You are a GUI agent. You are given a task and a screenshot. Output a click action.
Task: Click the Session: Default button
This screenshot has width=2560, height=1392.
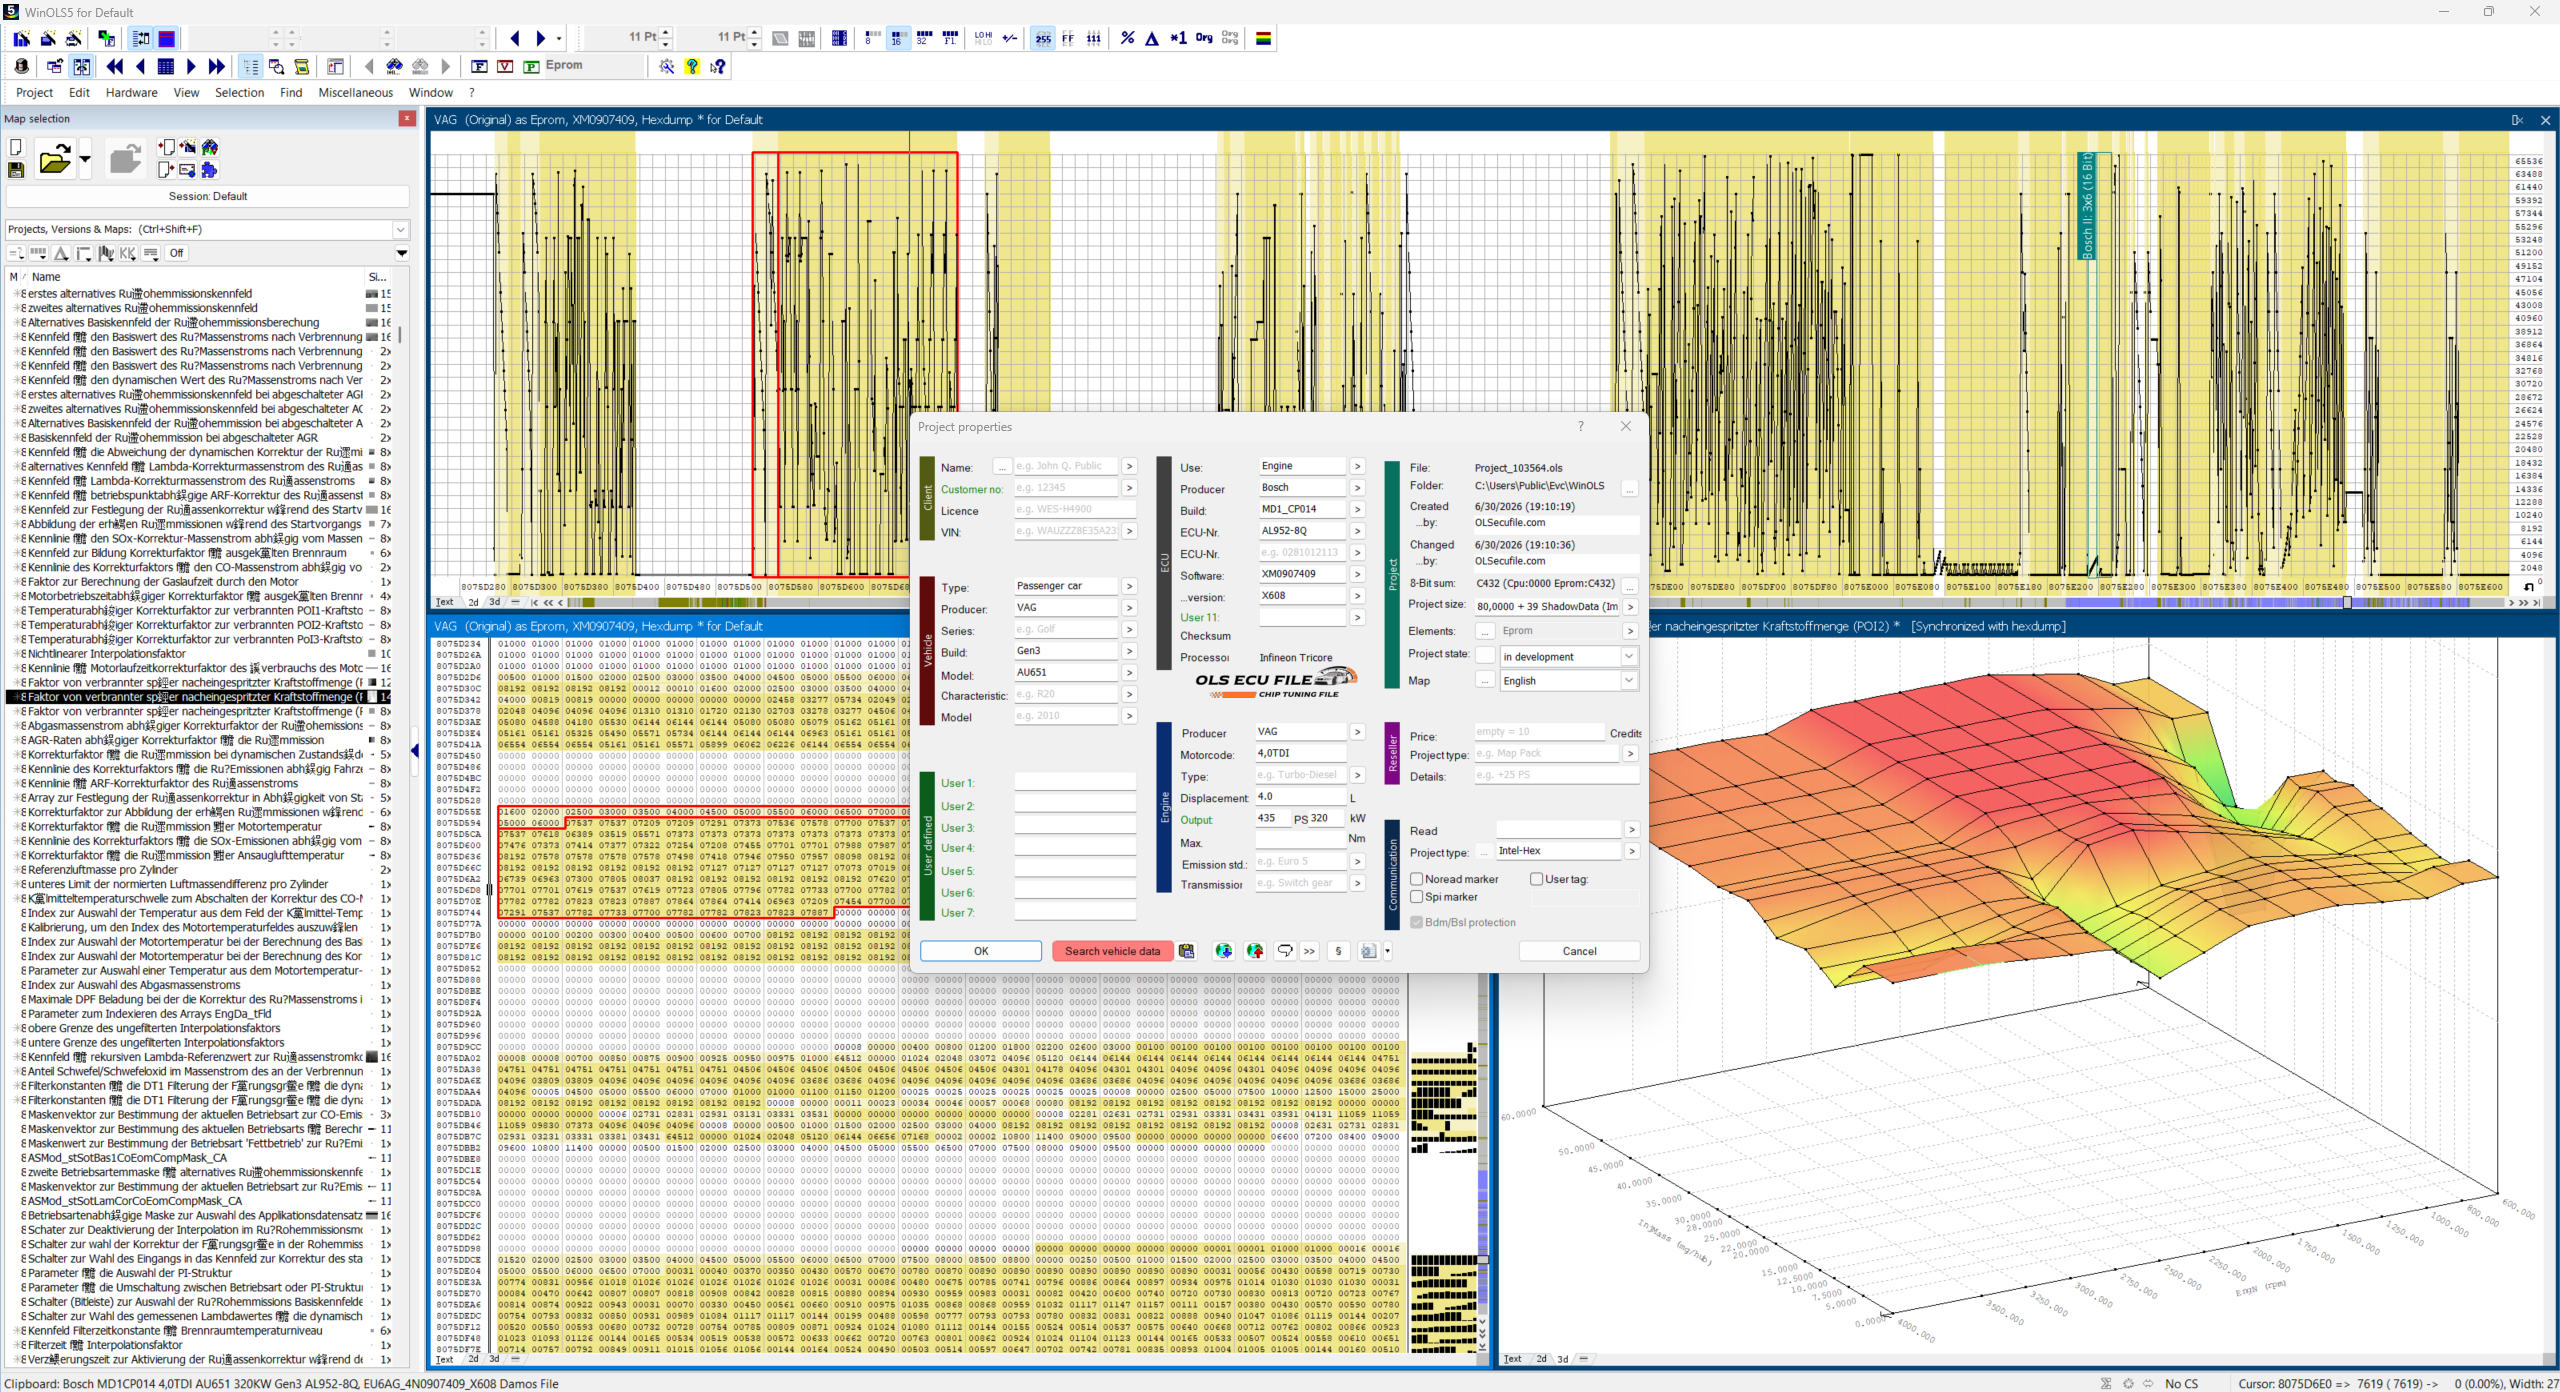pyautogui.click(x=208, y=196)
